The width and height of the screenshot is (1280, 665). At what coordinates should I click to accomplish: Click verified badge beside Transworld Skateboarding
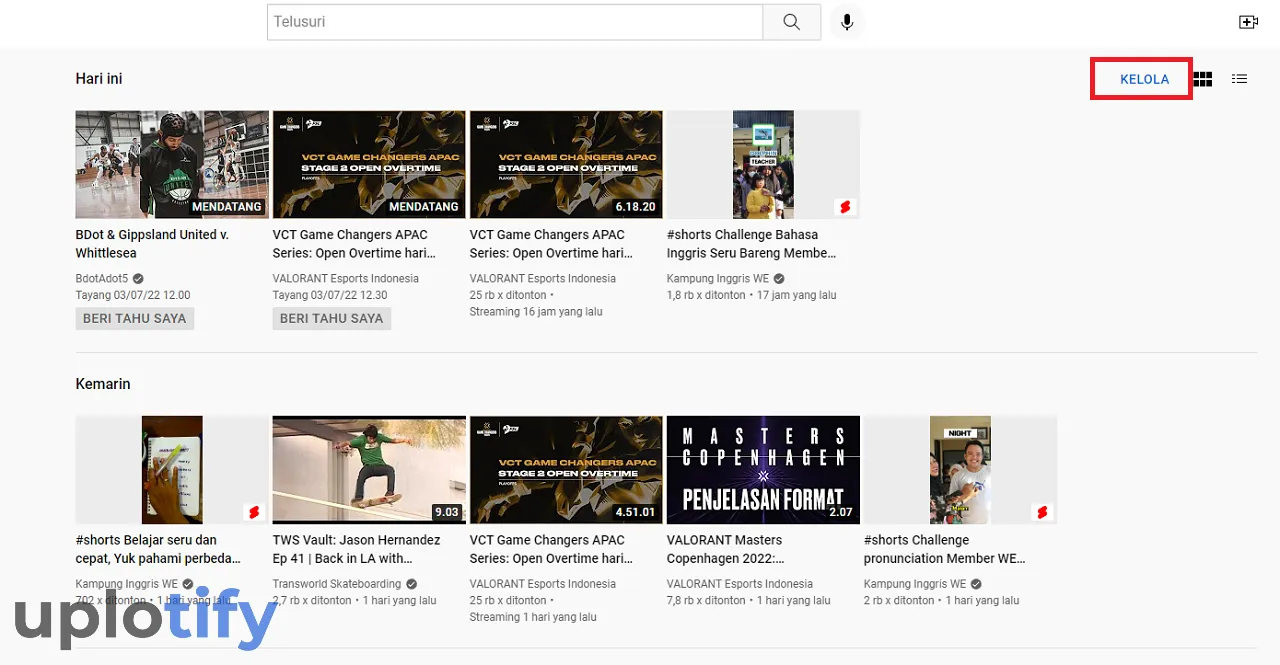tap(411, 584)
